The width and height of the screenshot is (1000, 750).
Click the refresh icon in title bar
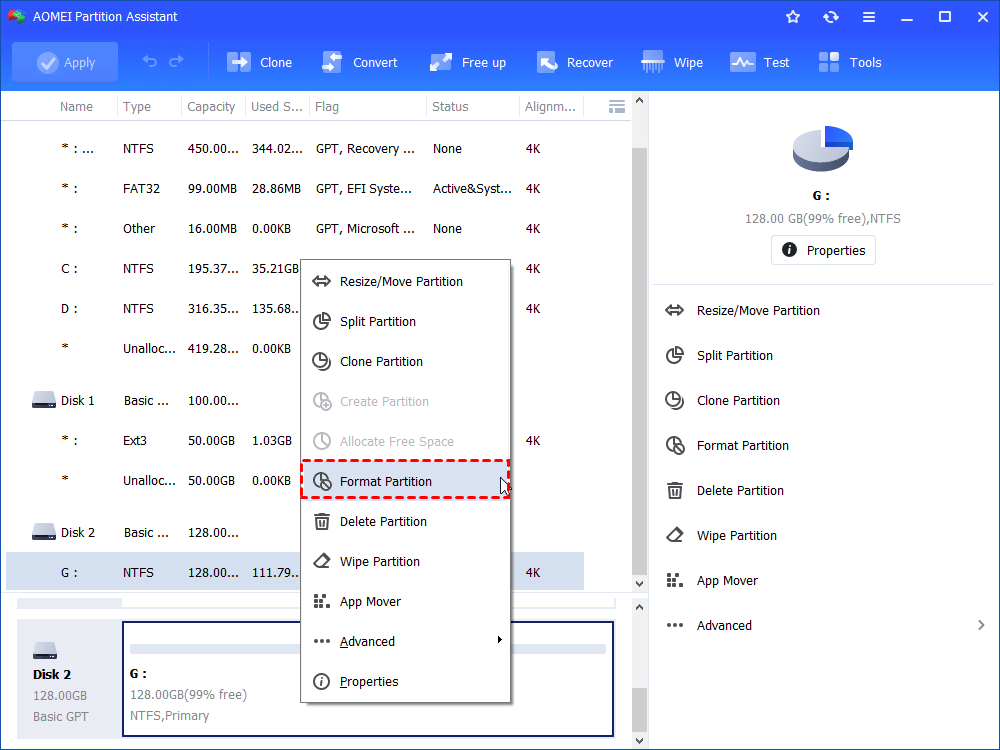pyautogui.click(x=830, y=17)
